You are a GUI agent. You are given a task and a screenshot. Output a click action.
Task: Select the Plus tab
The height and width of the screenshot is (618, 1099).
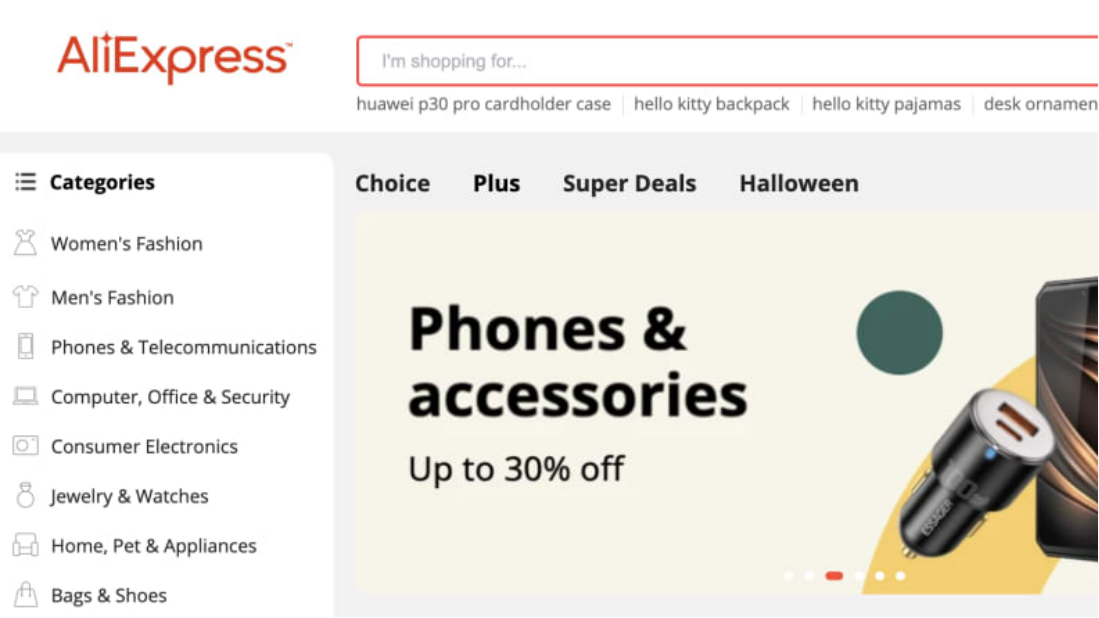pyautogui.click(x=496, y=184)
